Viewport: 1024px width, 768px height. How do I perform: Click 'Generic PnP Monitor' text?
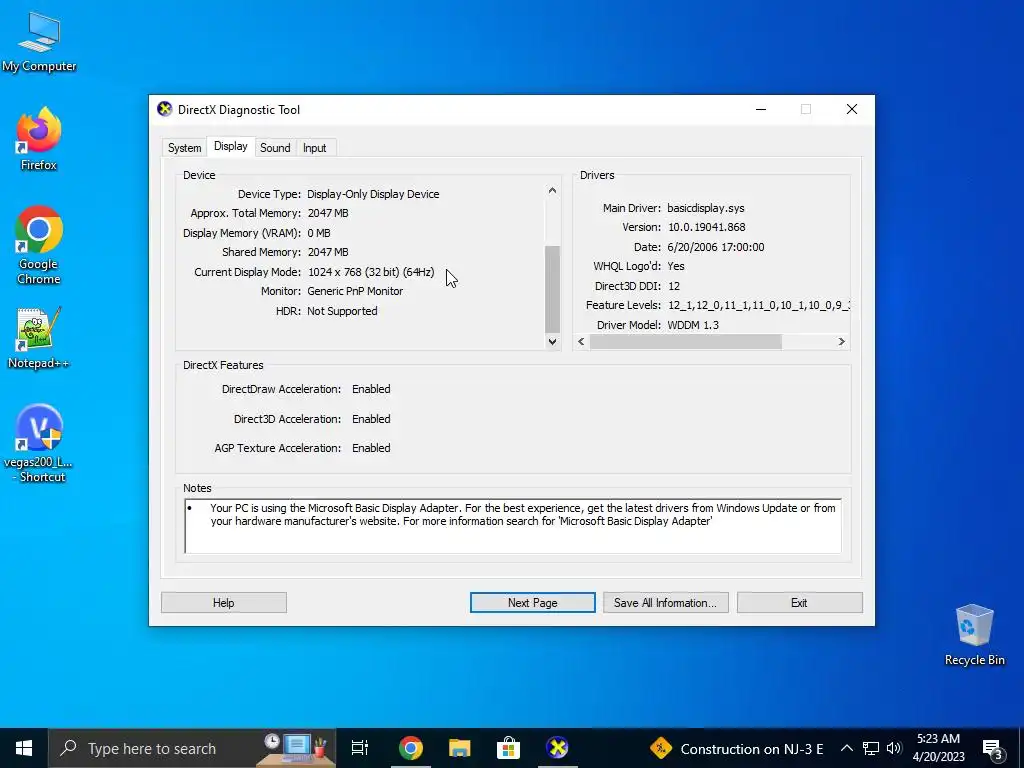tap(355, 291)
